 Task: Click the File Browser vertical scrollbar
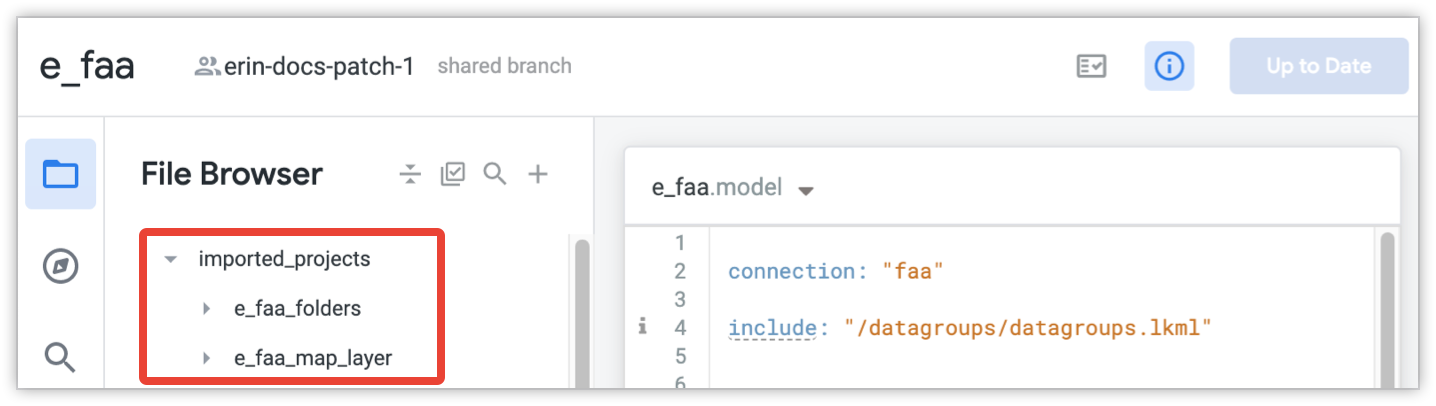(581, 310)
